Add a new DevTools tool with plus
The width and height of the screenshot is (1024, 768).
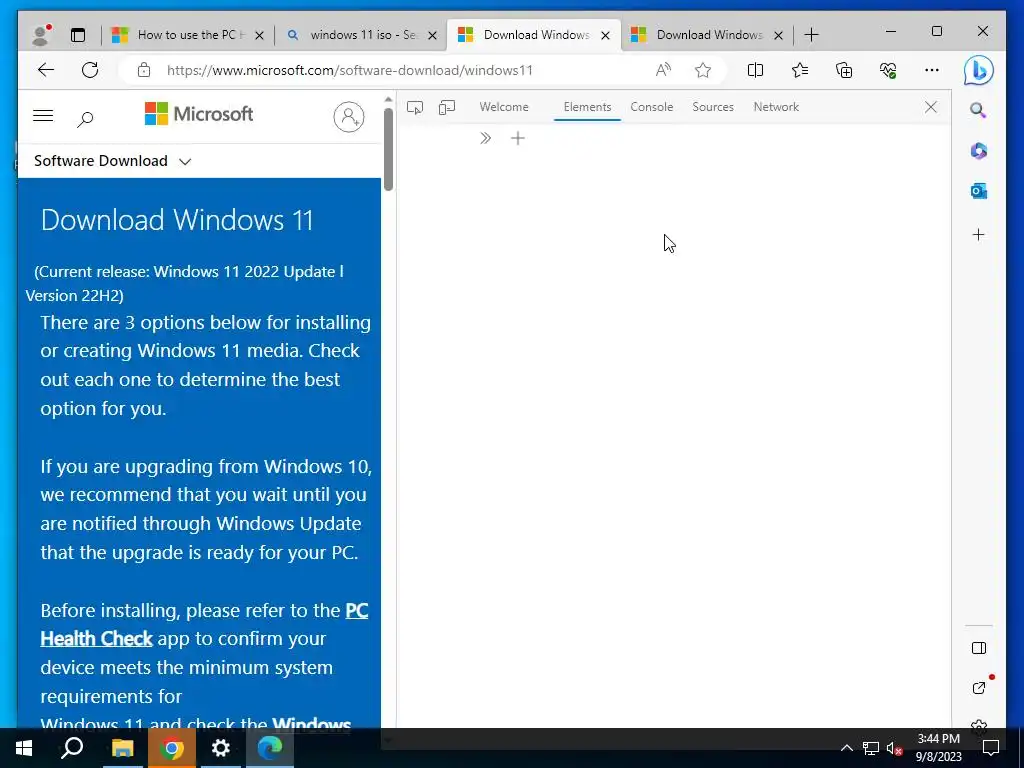click(x=518, y=138)
